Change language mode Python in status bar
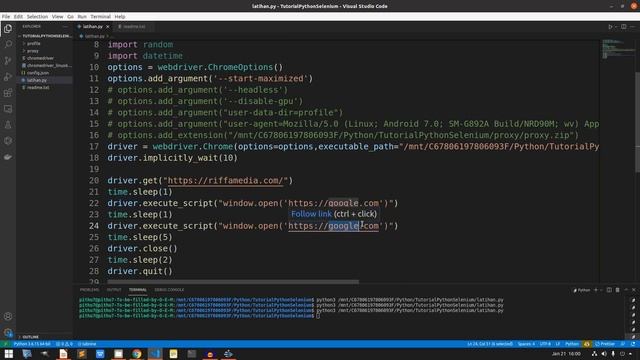Image resolution: width=640 pixels, height=360 pixels. coord(572,344)
